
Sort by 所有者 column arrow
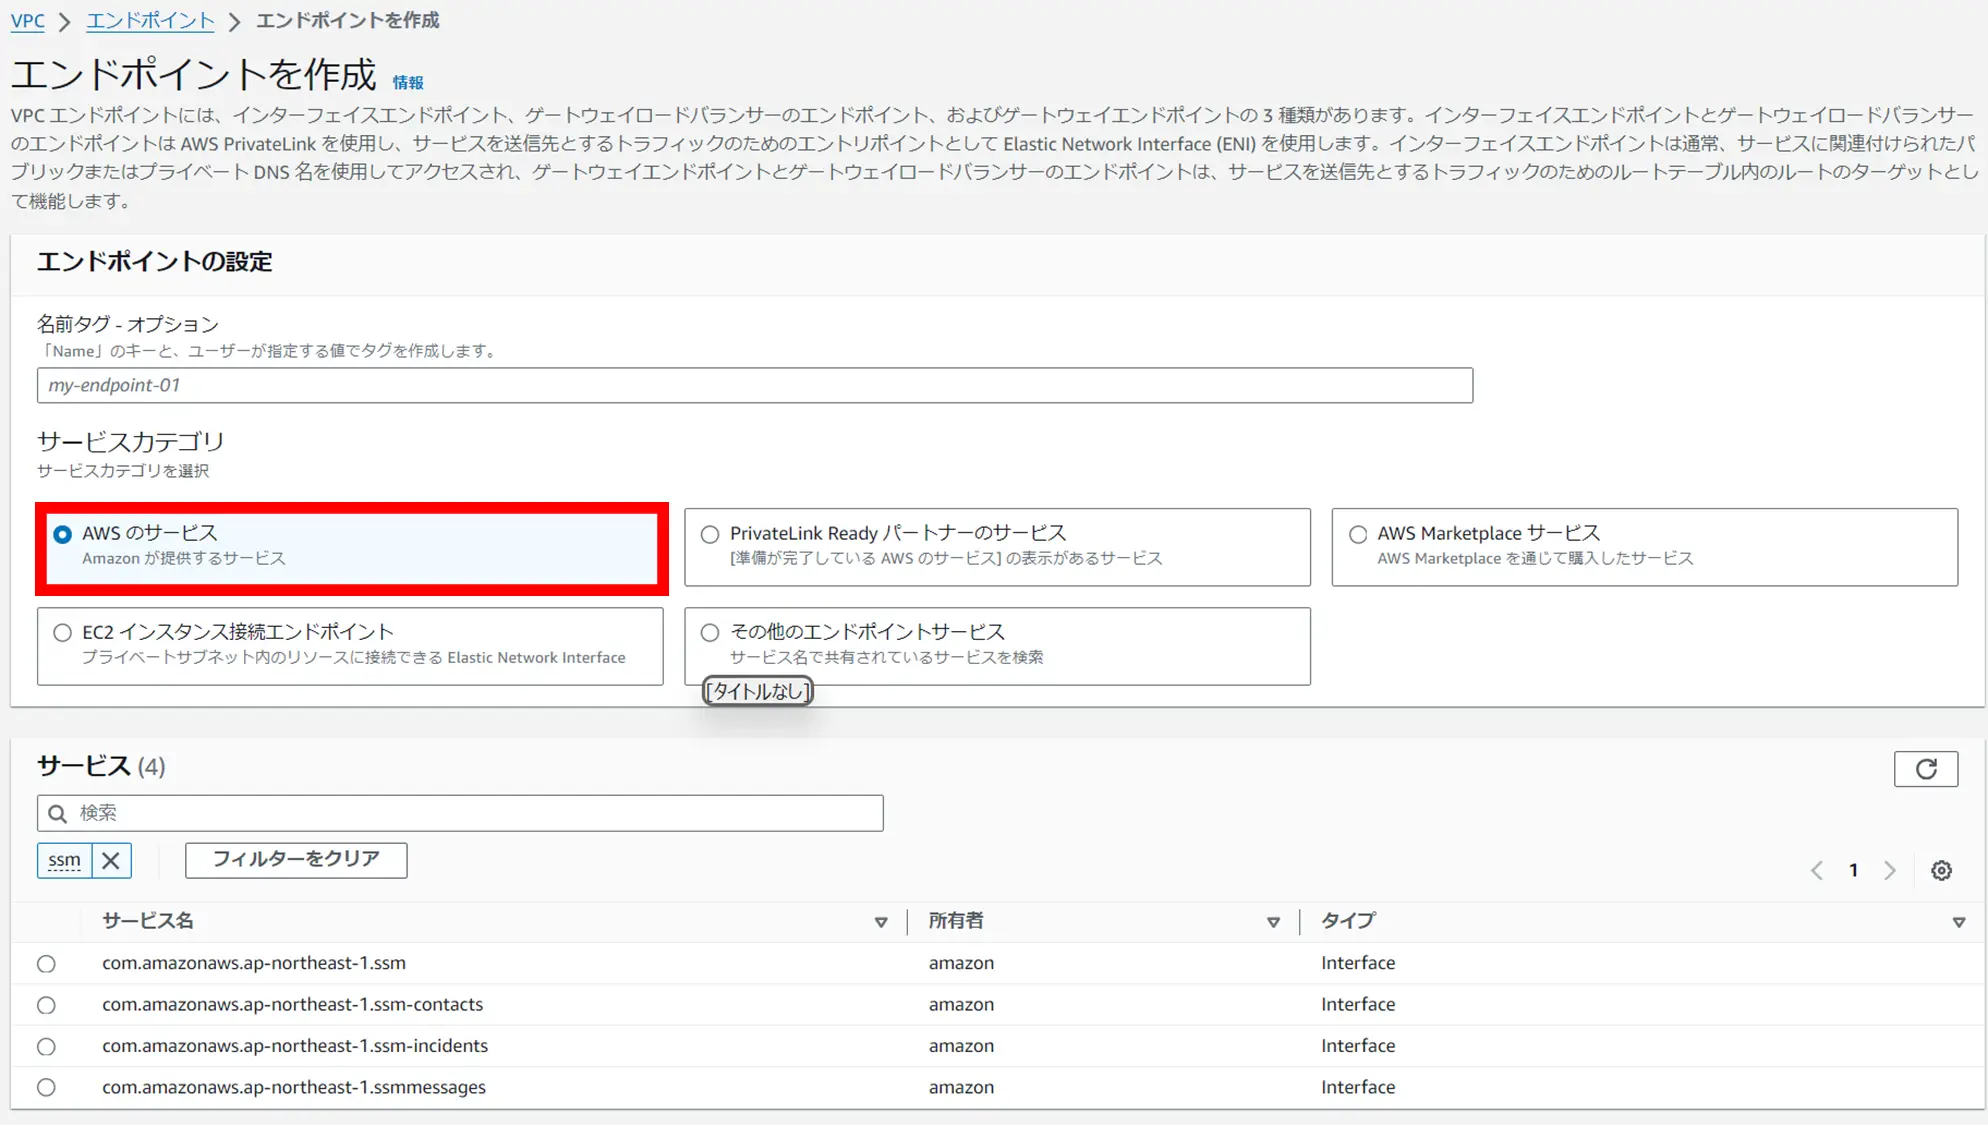tap(1273, 922)
